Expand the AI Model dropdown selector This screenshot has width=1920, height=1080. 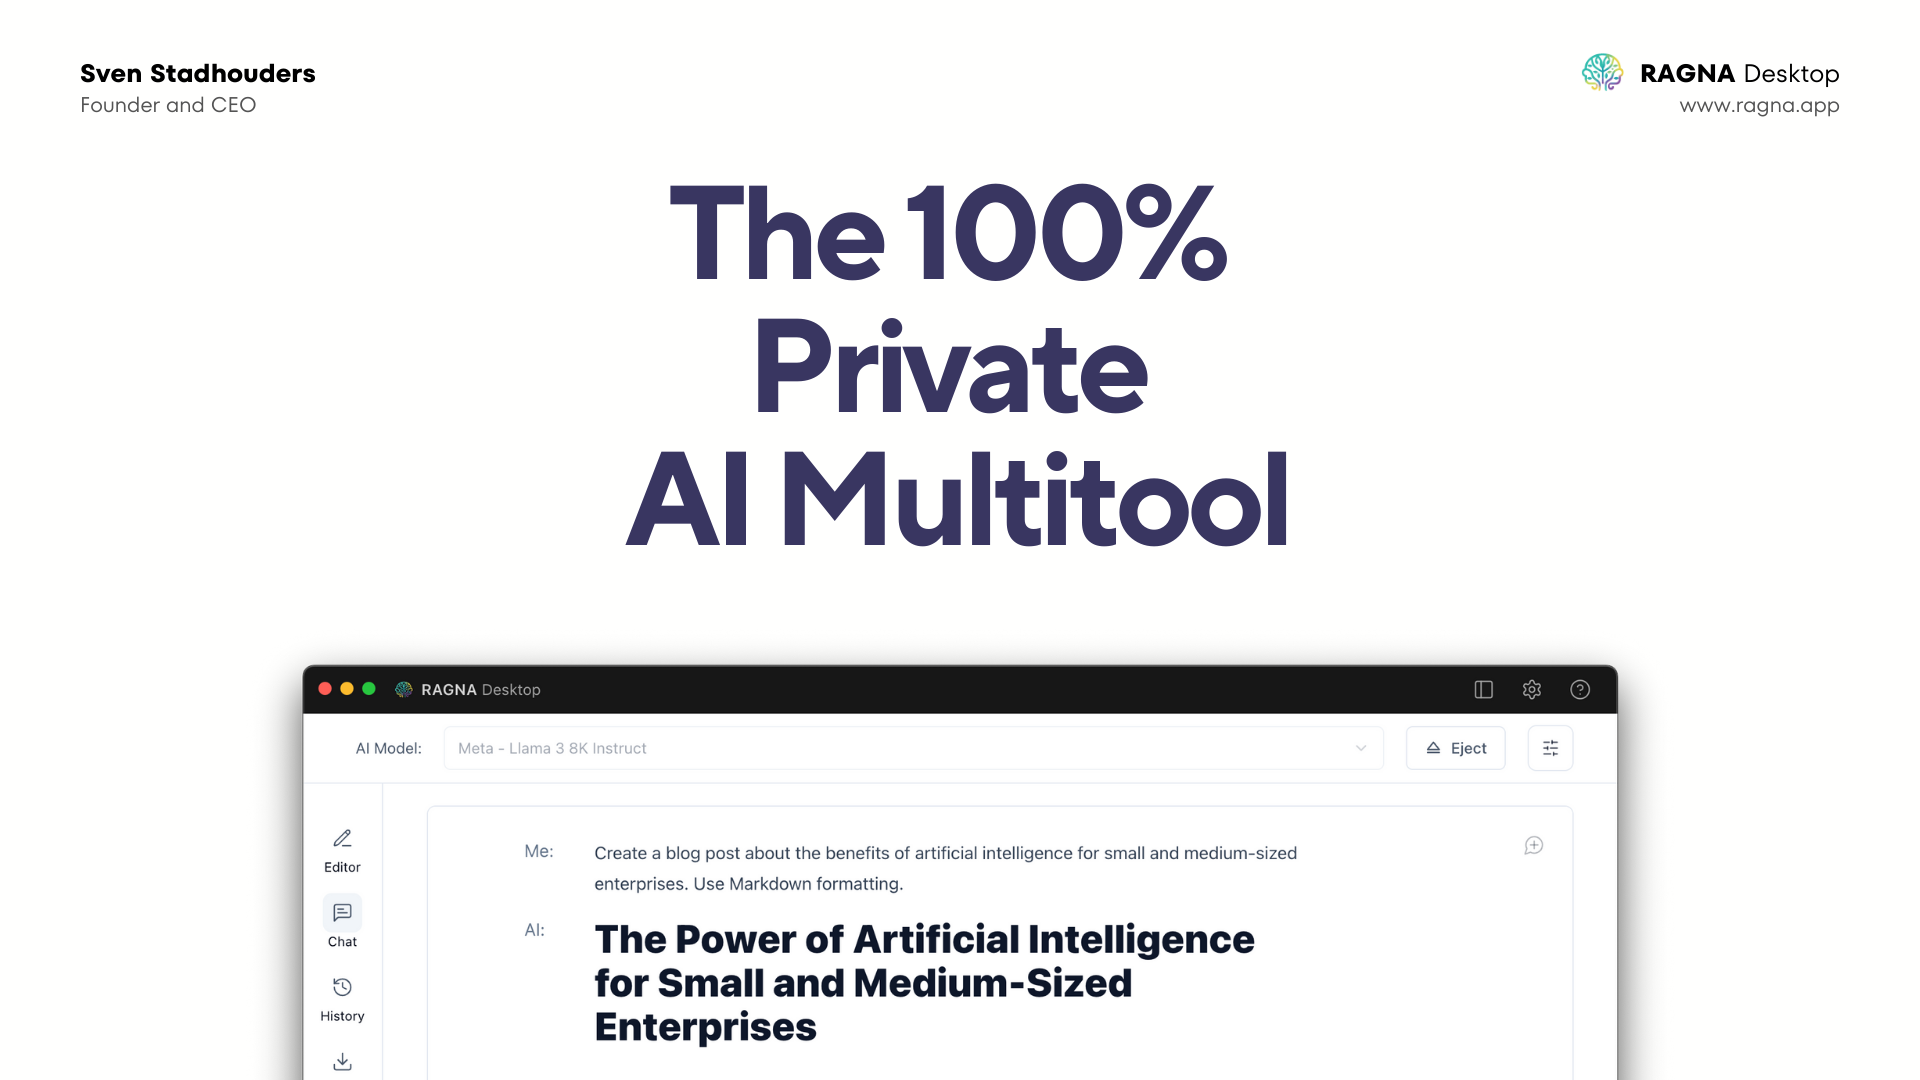point(1362,748)
